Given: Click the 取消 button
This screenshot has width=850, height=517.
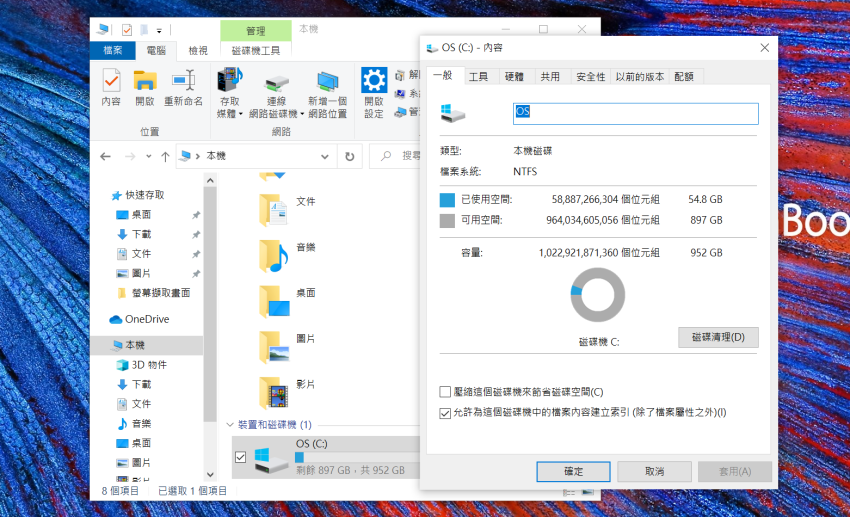Looking at the screenshot, I should point(654,471).
